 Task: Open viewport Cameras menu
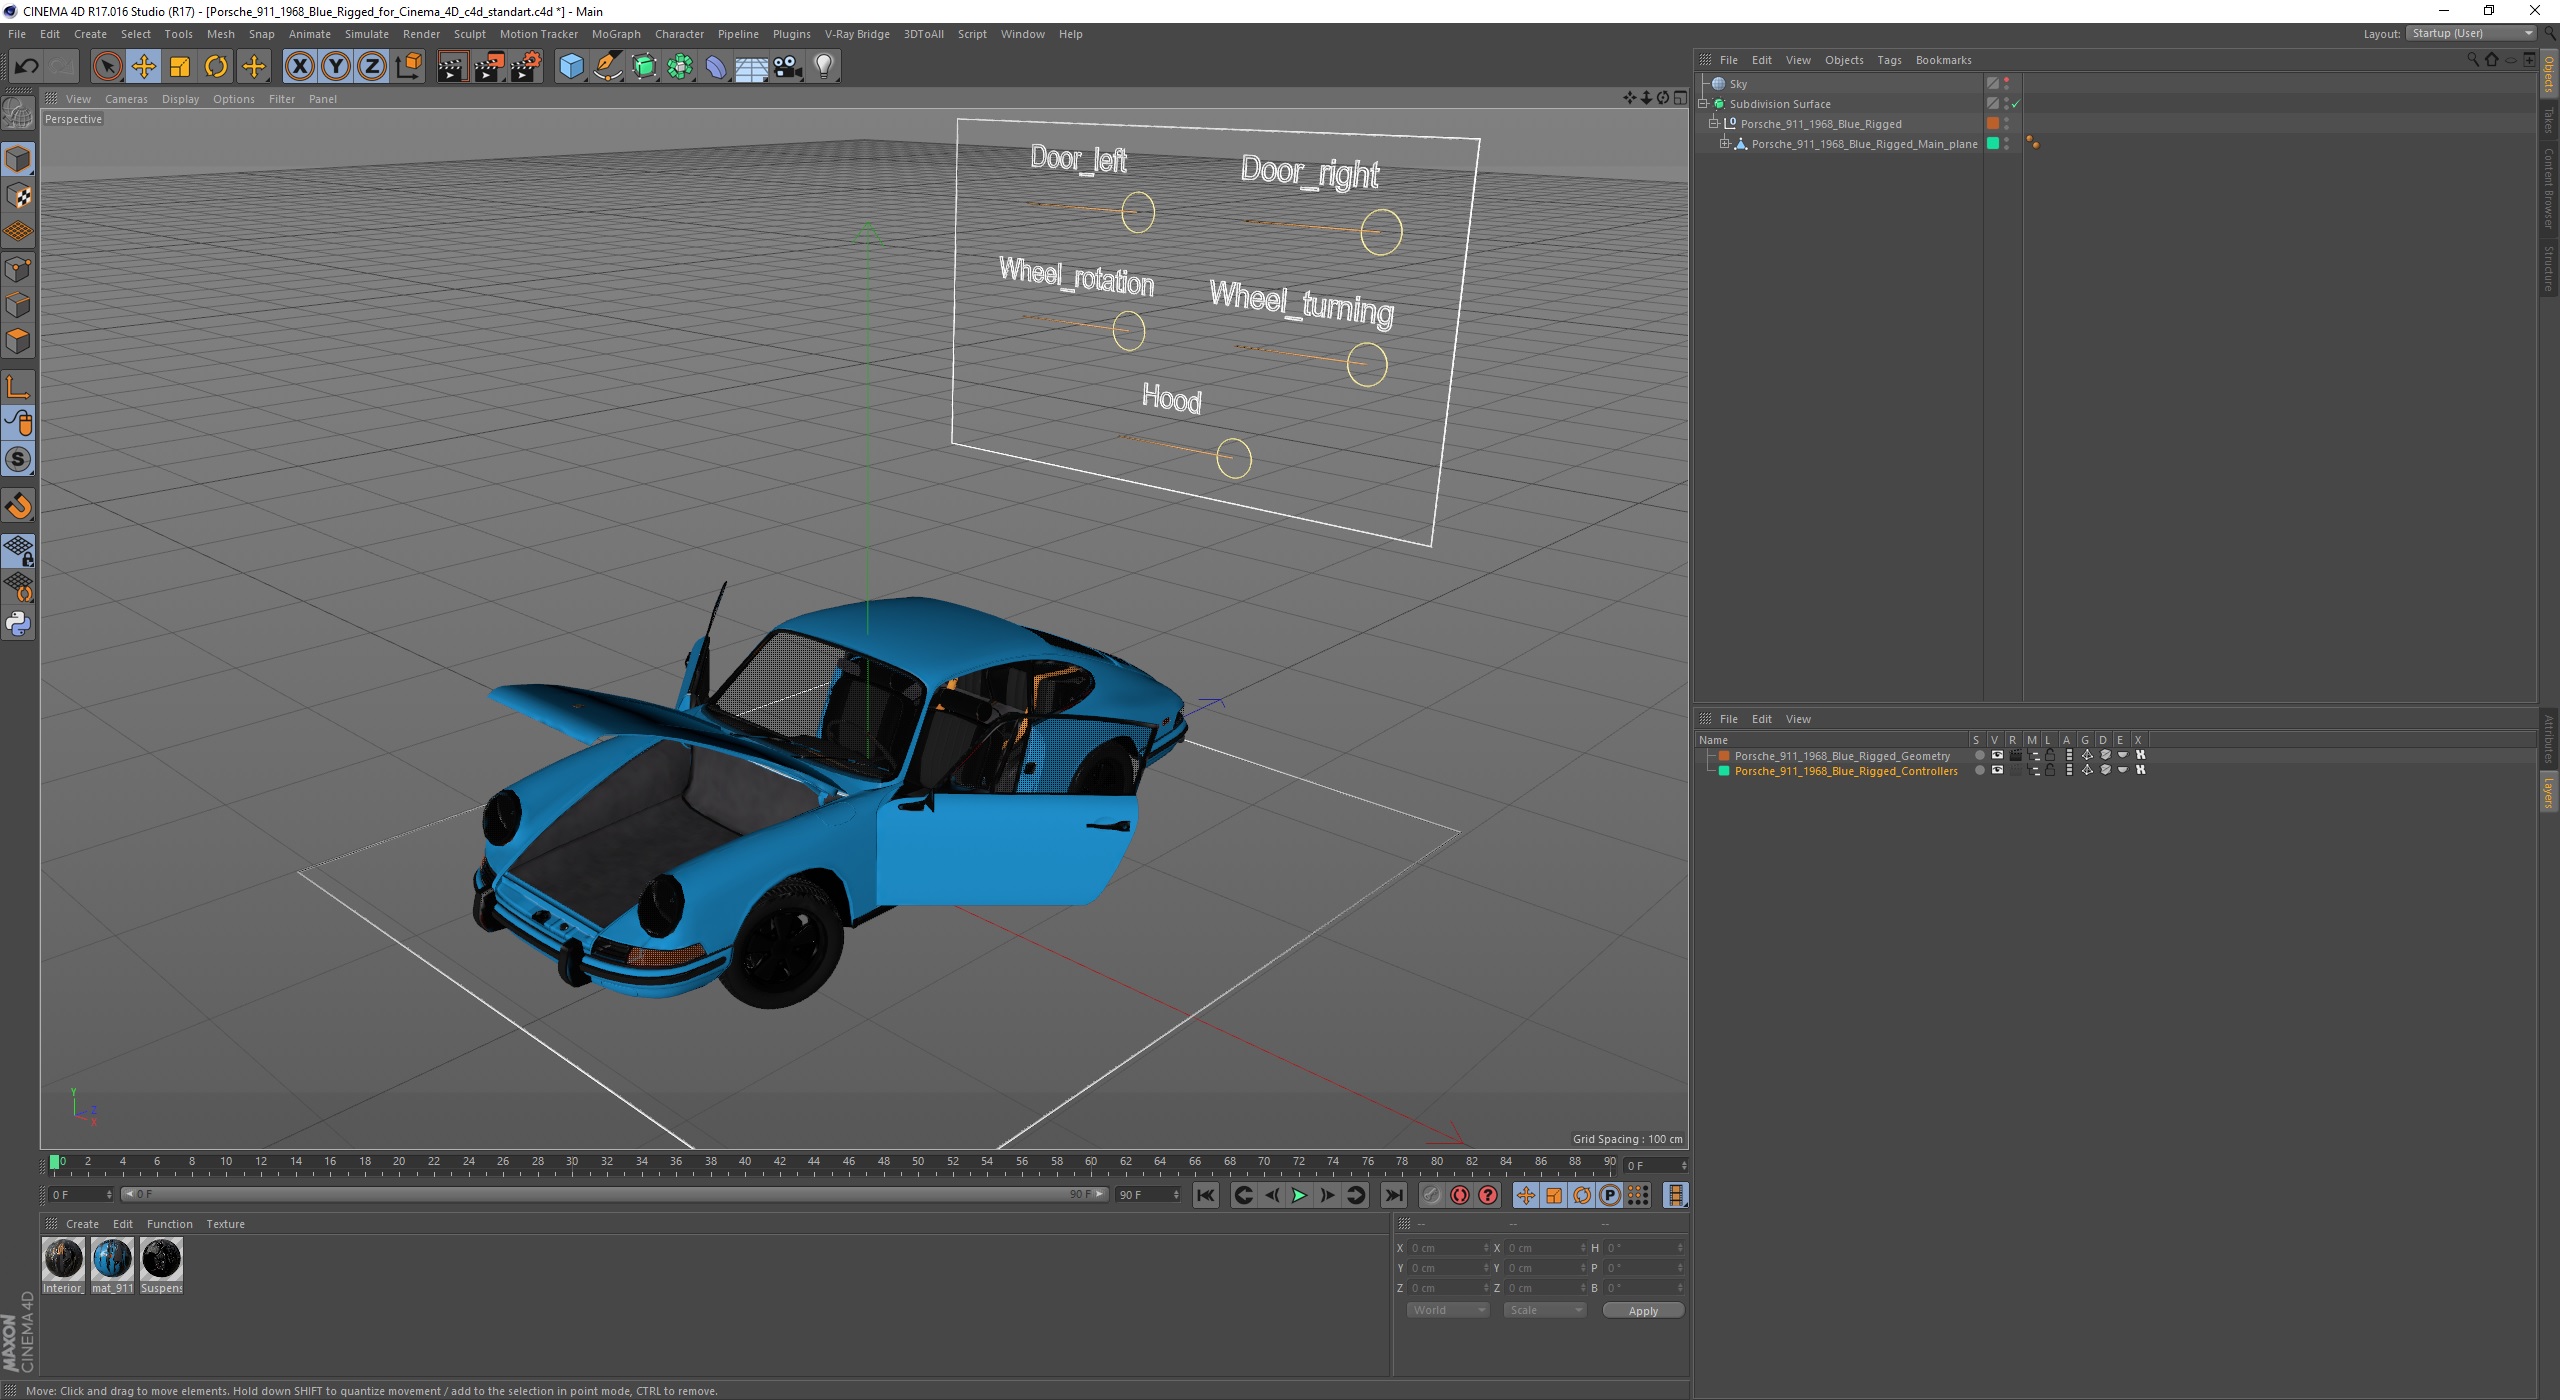pos(126,99)
